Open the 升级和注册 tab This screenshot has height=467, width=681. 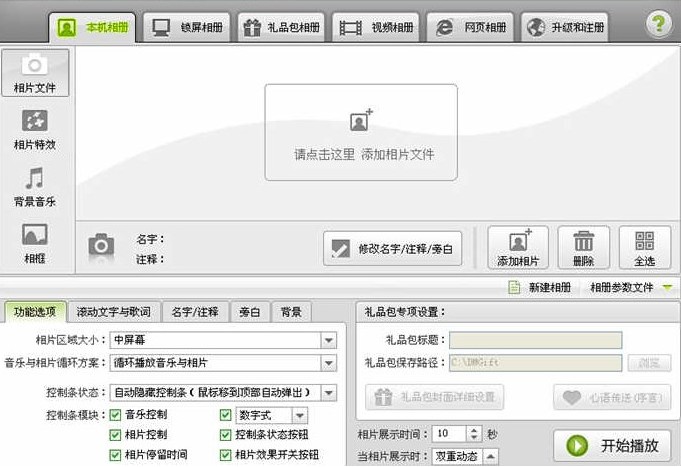coord(565,27)
